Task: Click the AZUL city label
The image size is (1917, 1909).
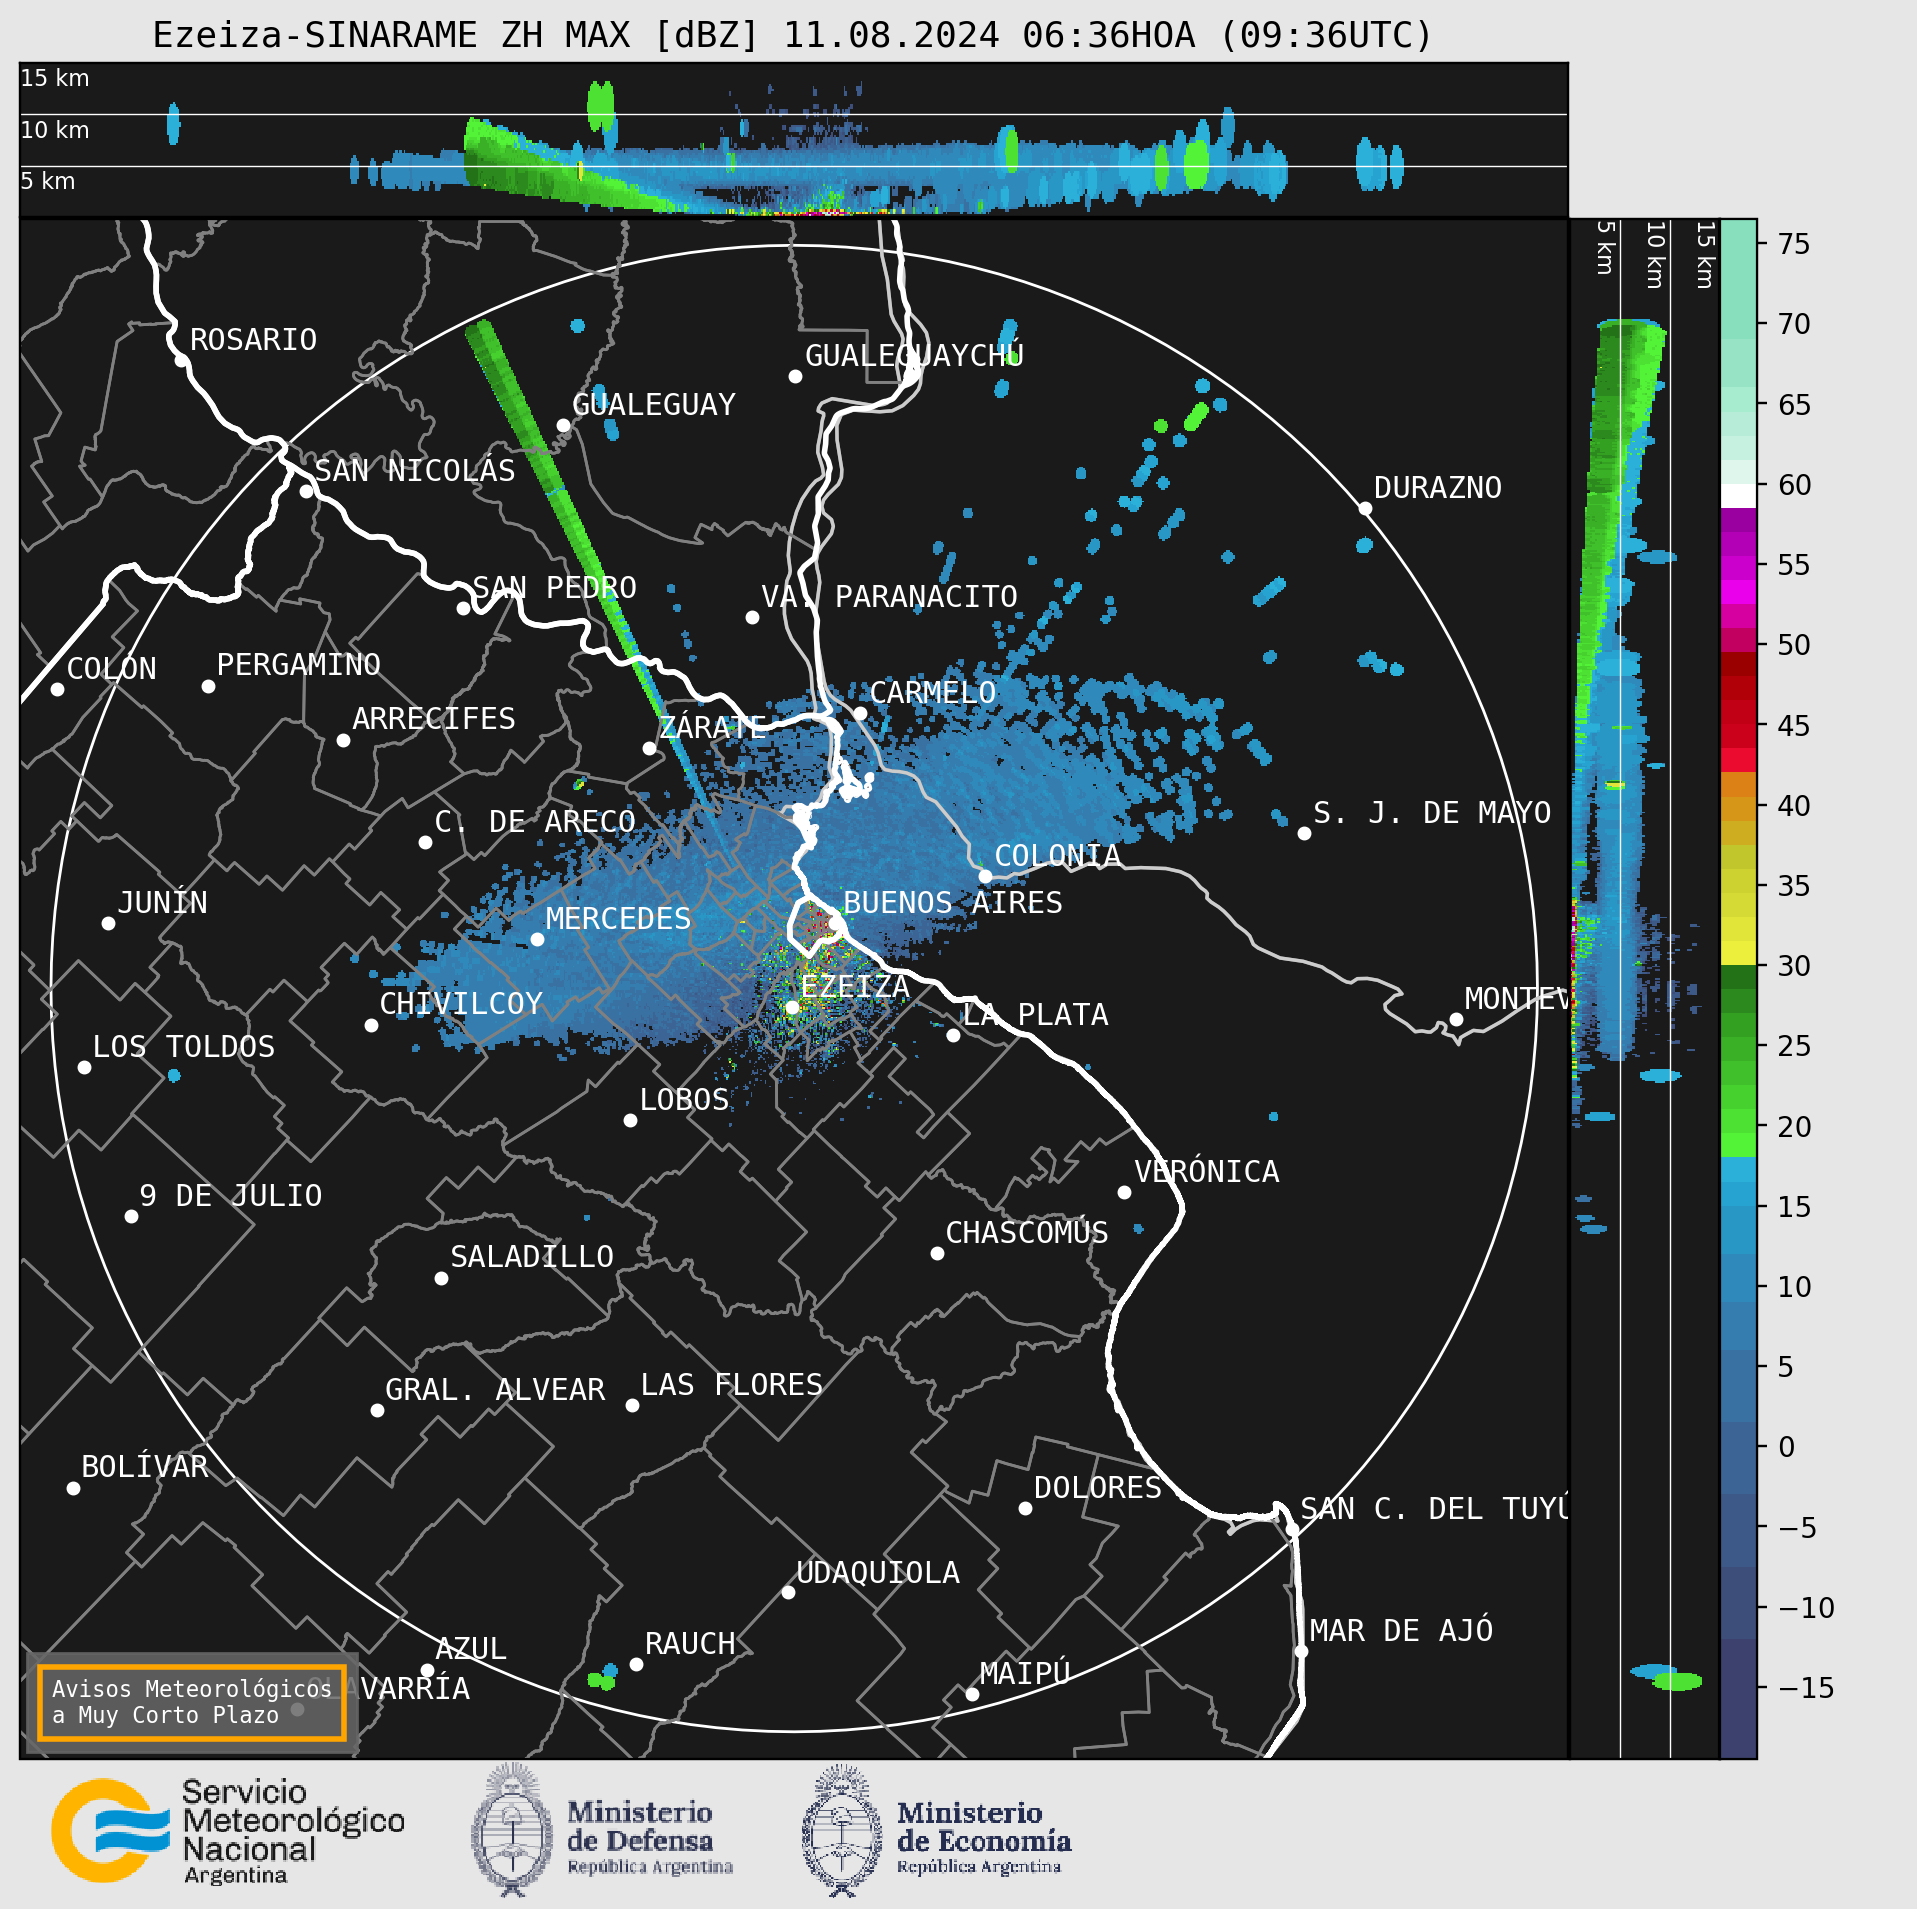Action: click(x=471, y=1649)
